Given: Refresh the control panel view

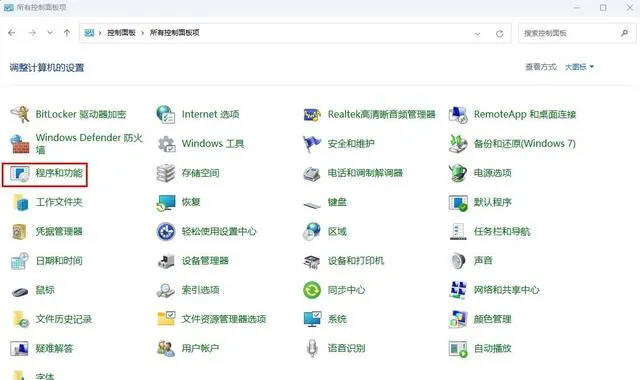Looking at the screenshot, I should (x=500, y=34).
